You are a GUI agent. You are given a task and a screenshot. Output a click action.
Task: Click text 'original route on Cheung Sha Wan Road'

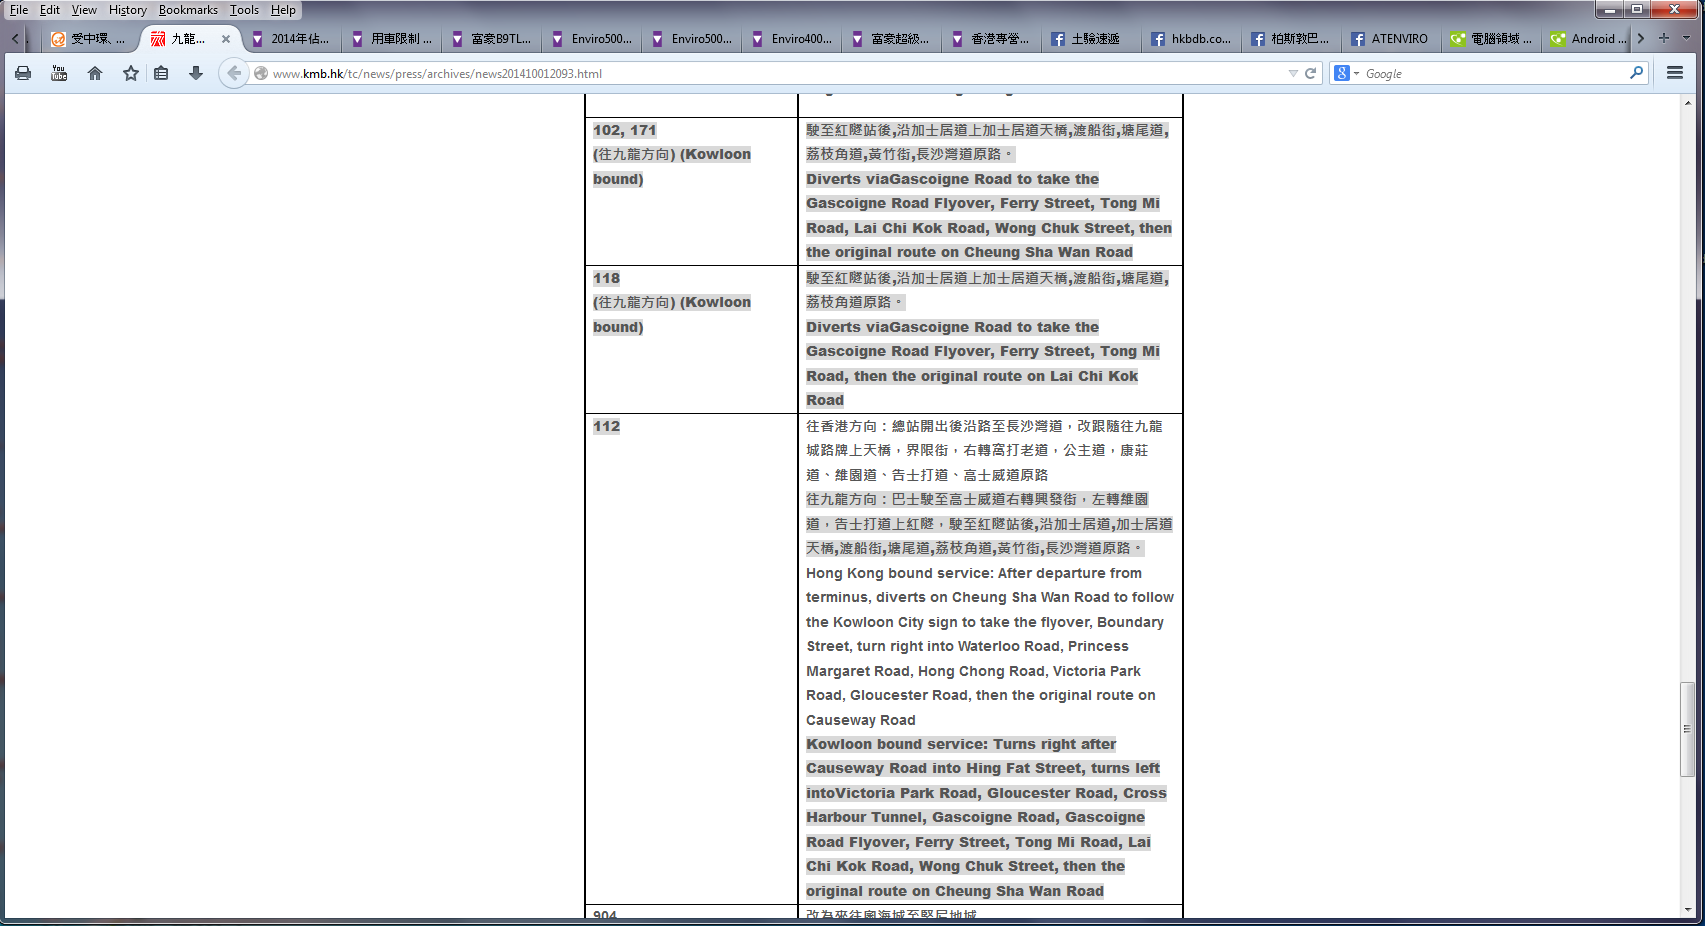pyautogui.click(x=955, y=891)
